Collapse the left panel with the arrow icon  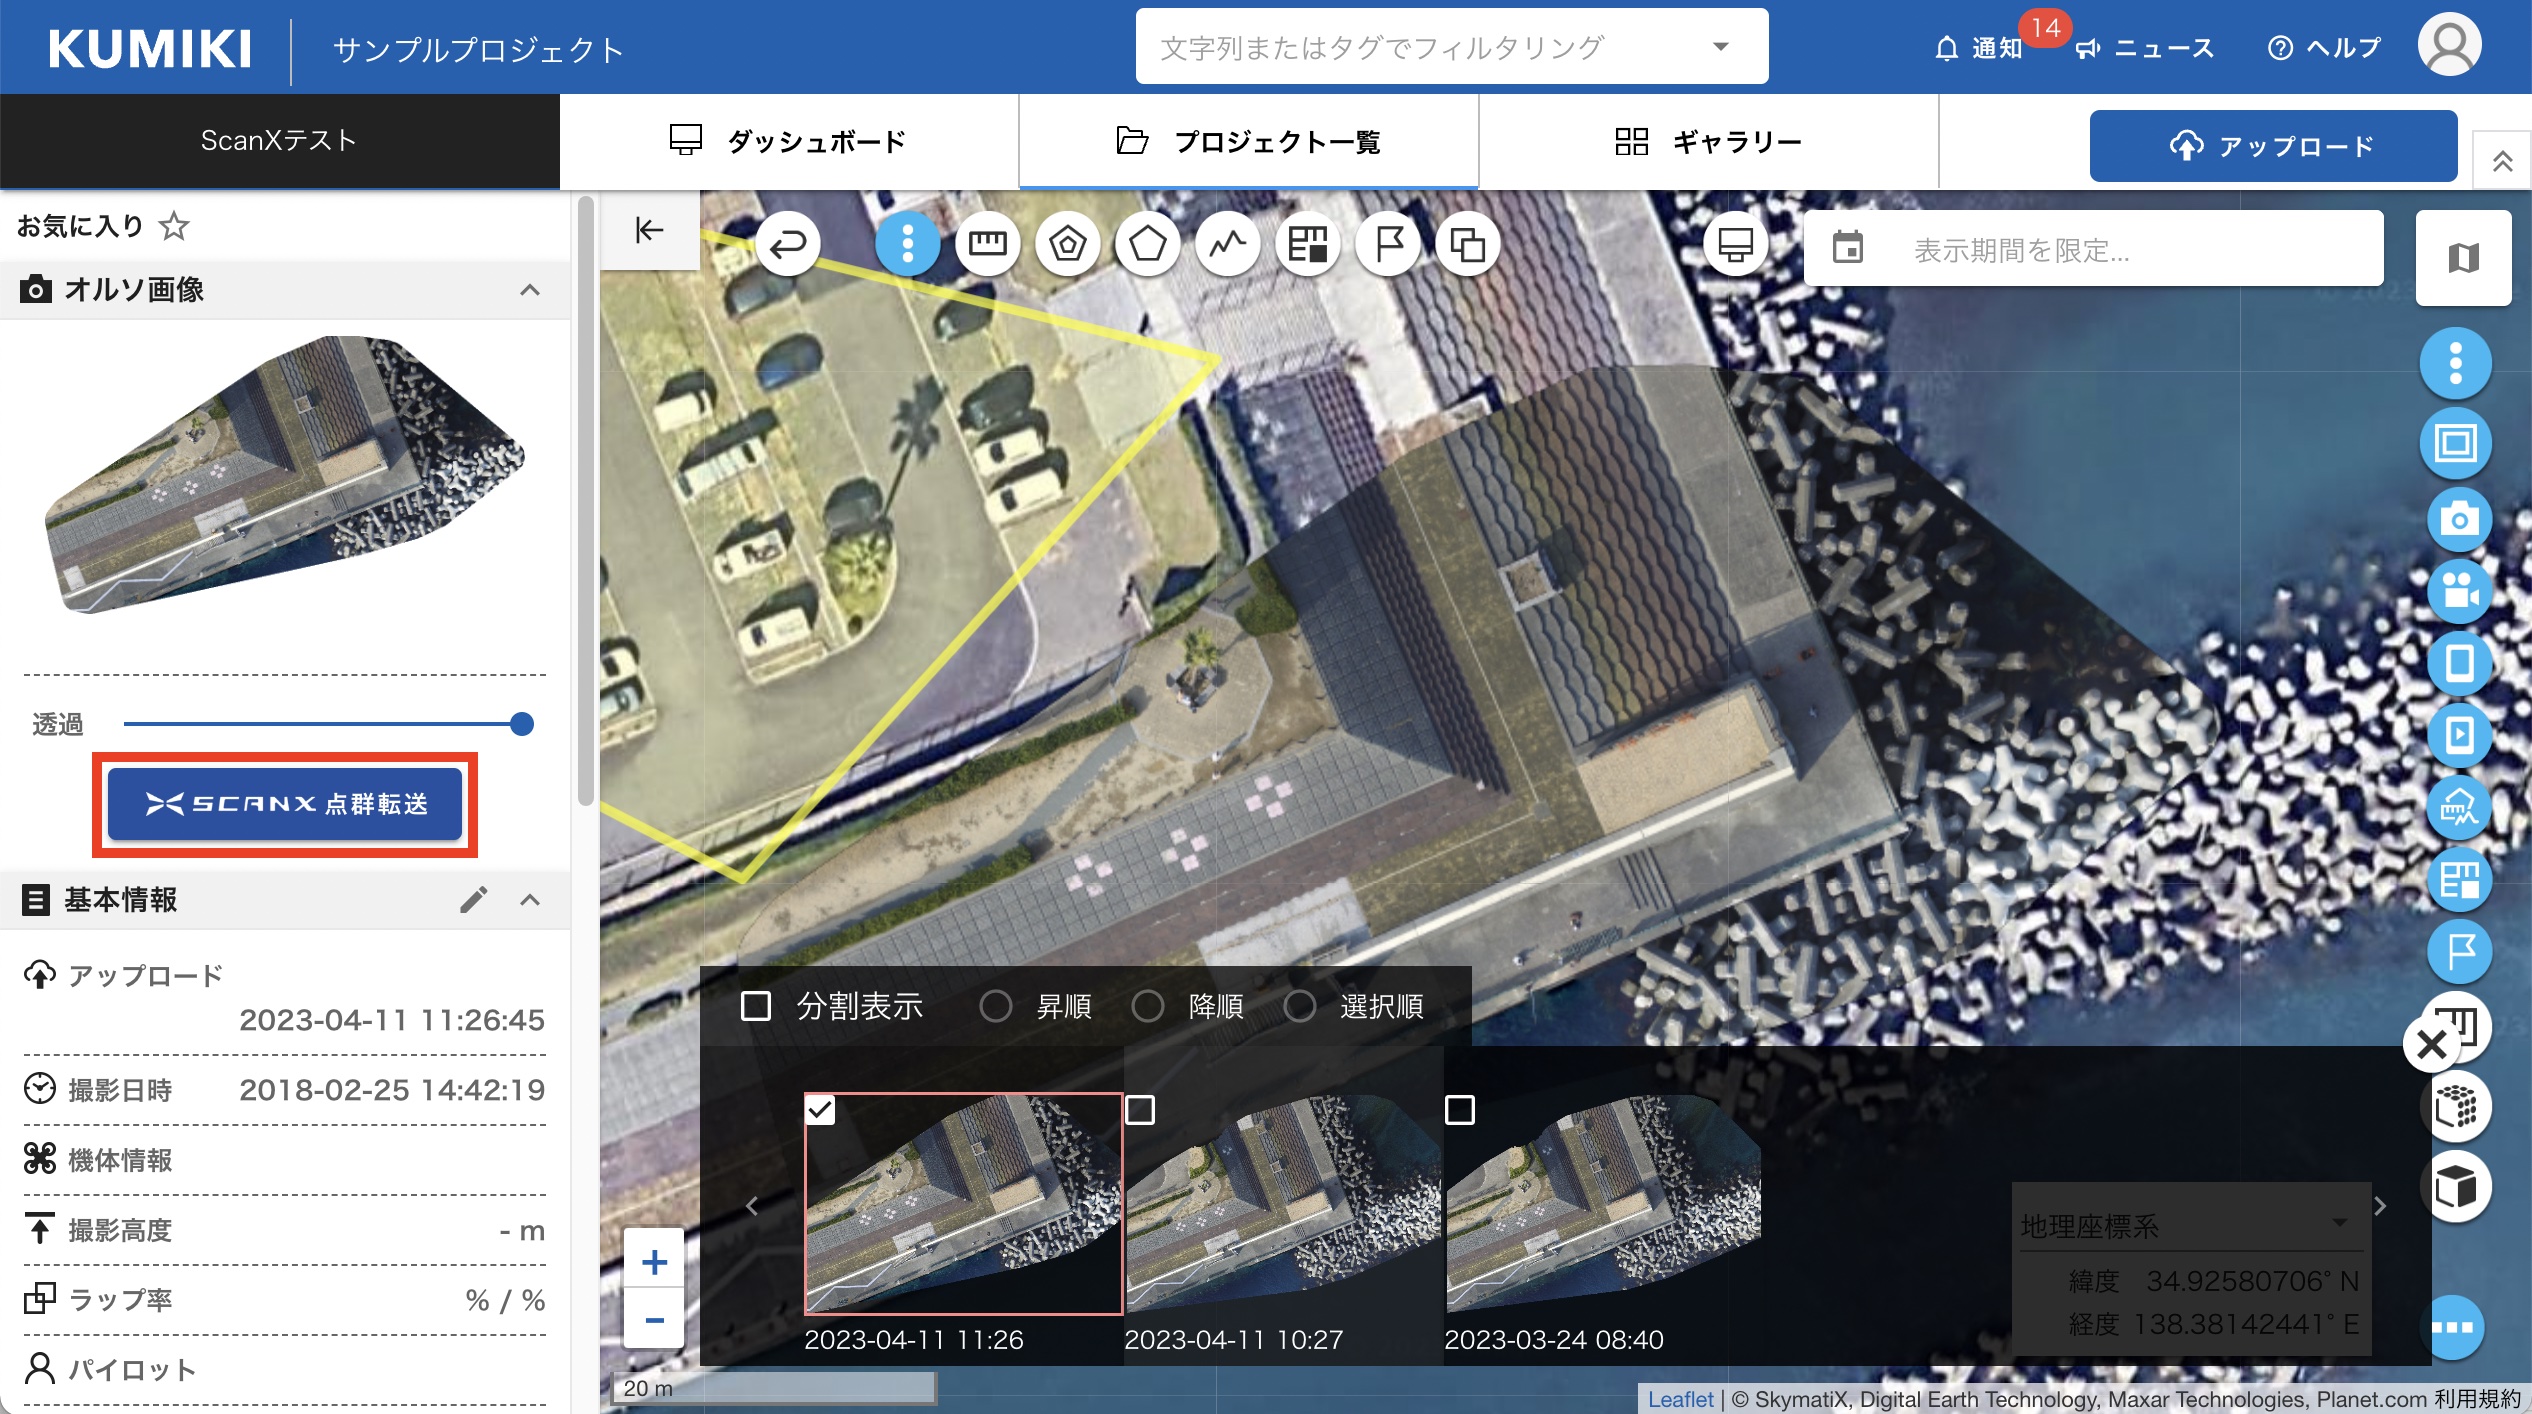click(649, 230)
